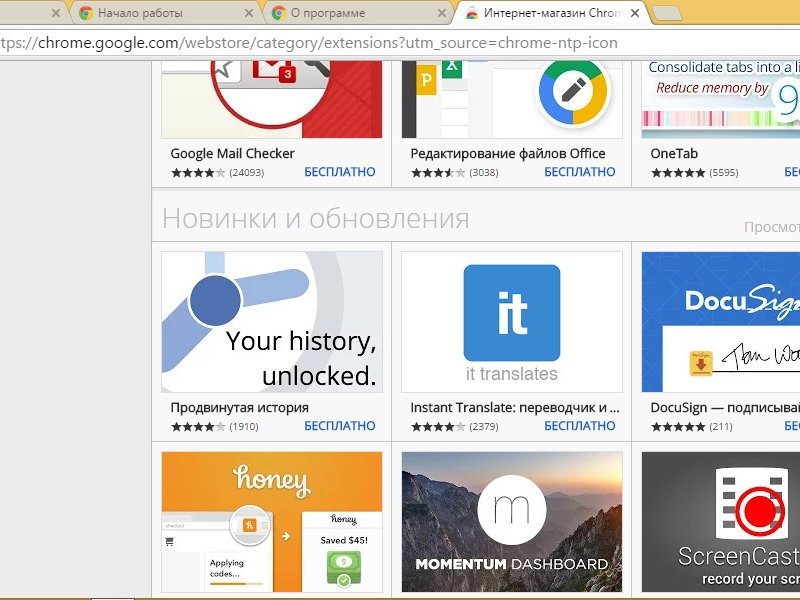
Task: Open the Screencastify thumbnail
Action: tap(721, 521)
